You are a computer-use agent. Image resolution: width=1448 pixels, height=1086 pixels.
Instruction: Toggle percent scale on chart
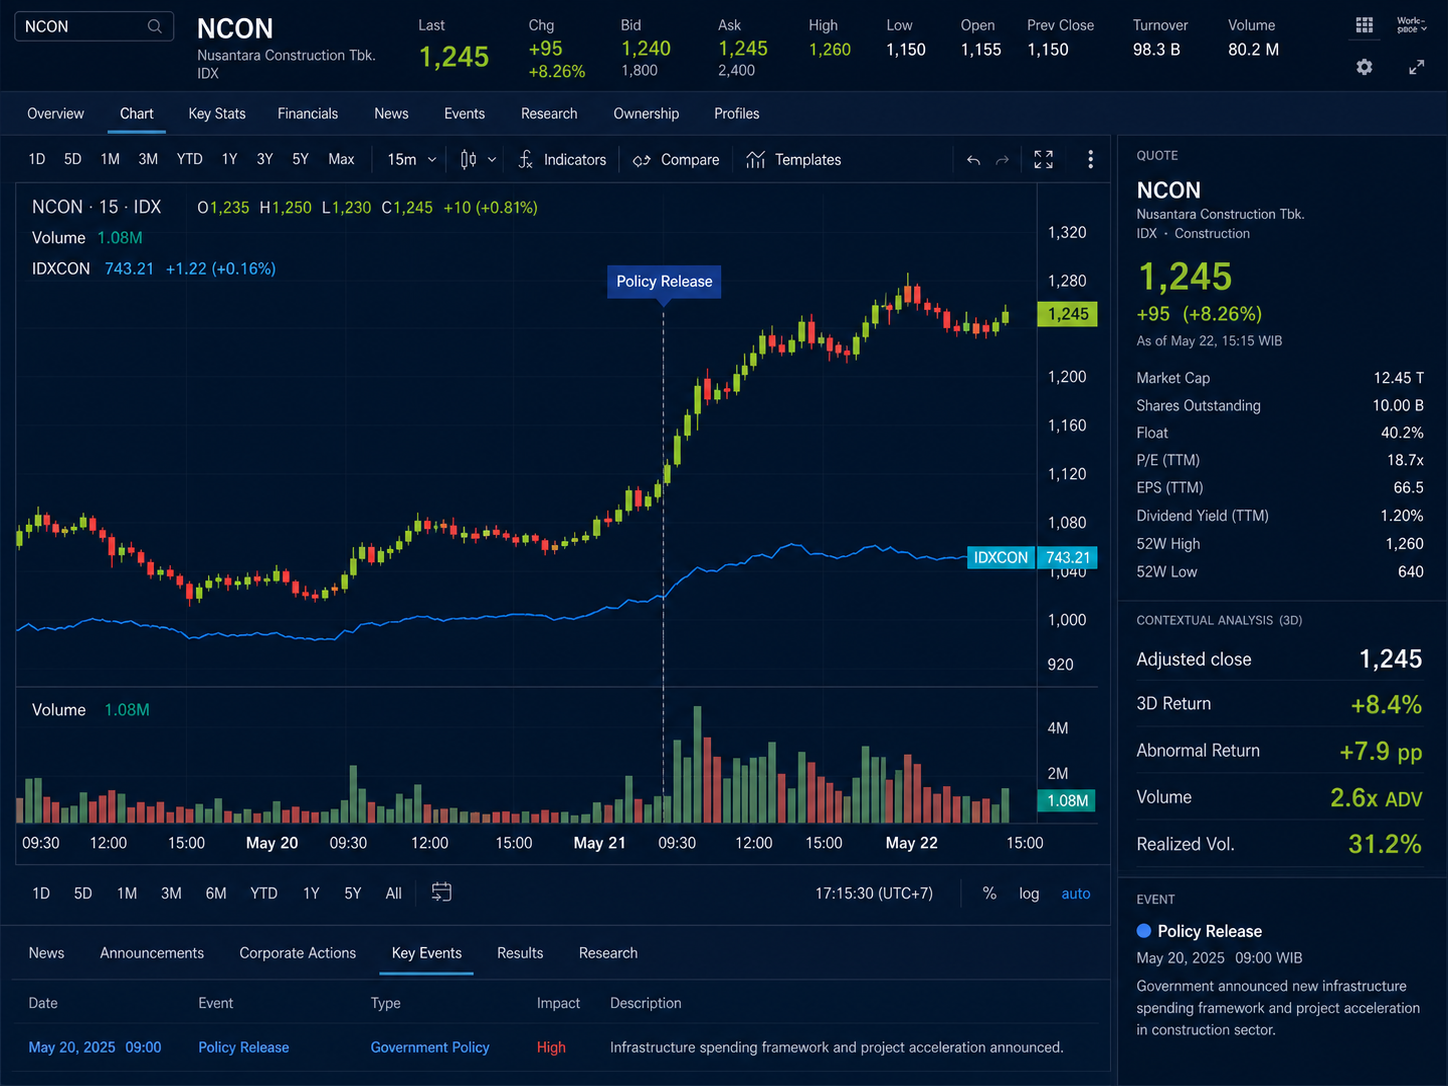[989, 893]
